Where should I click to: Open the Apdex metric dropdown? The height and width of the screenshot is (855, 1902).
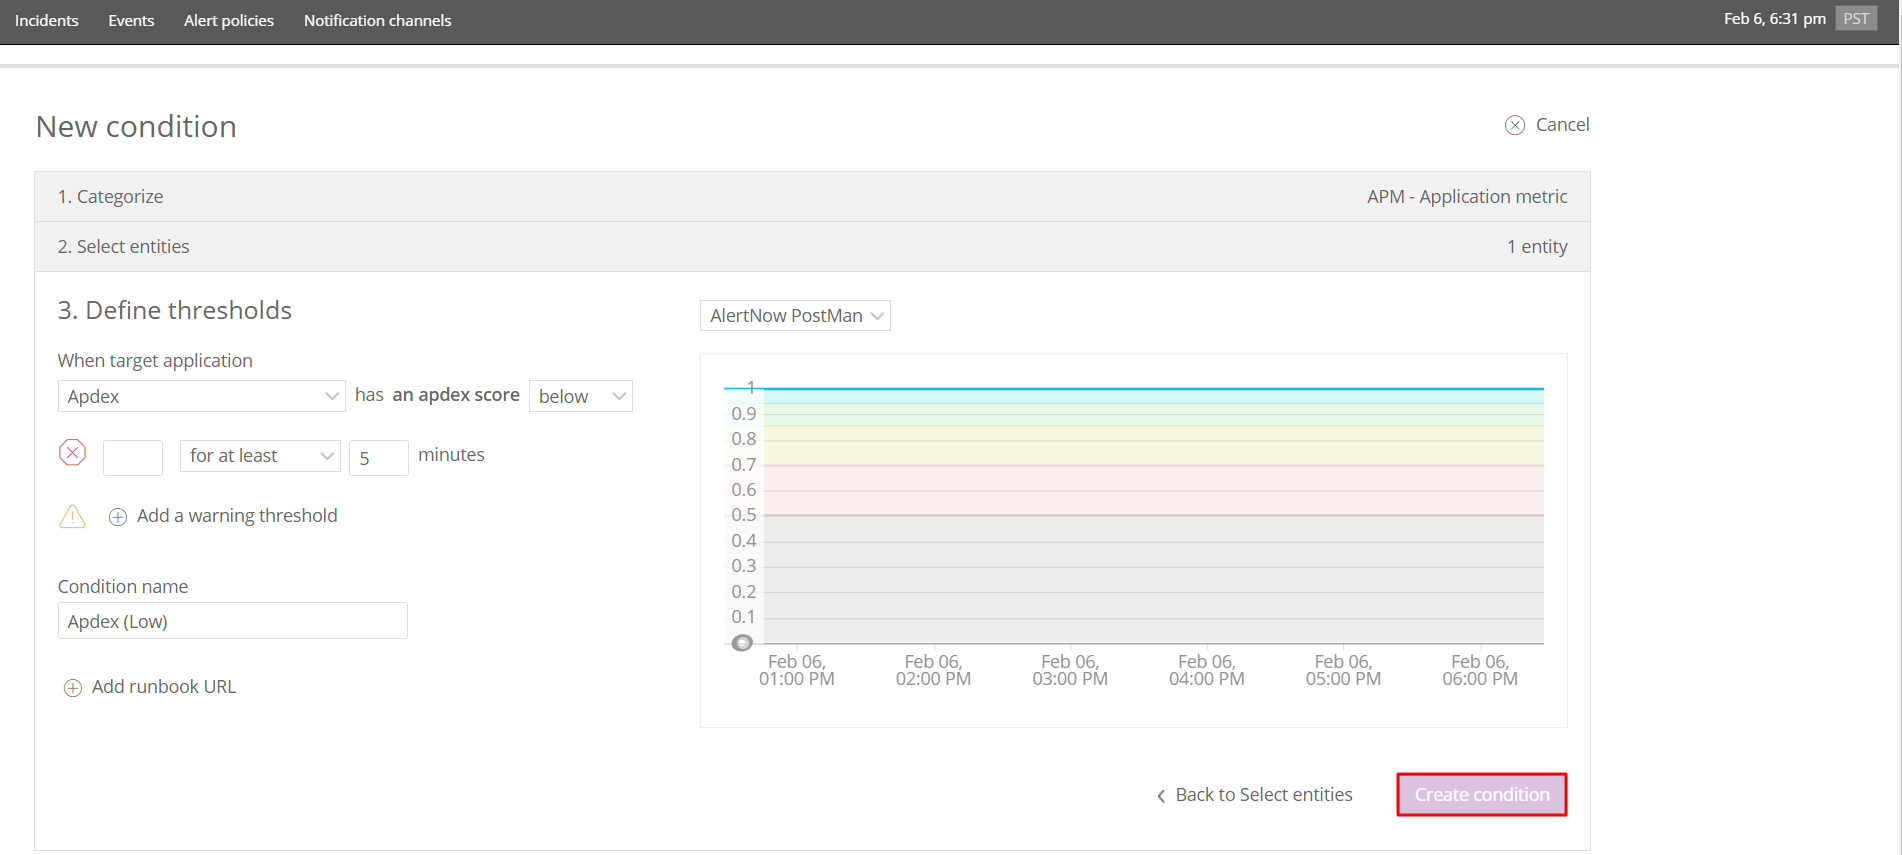click(x=201, y=396)
